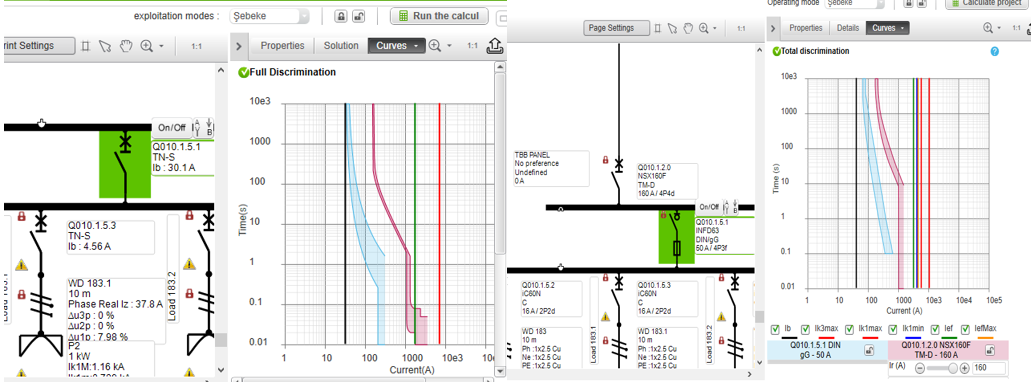Collapse the panel beside Properties and Details
Viewport: 1034px width, 382px height.
(775, 28)
